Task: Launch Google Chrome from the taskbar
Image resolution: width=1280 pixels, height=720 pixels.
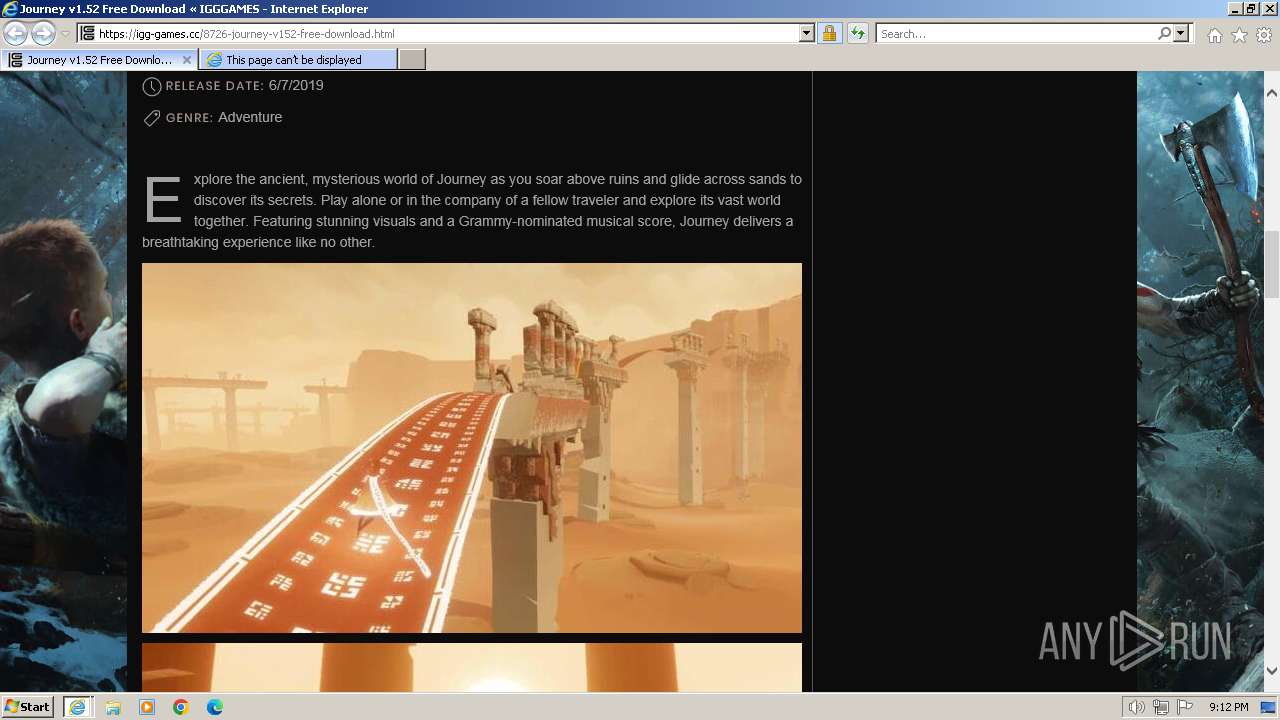Action: 181,707
